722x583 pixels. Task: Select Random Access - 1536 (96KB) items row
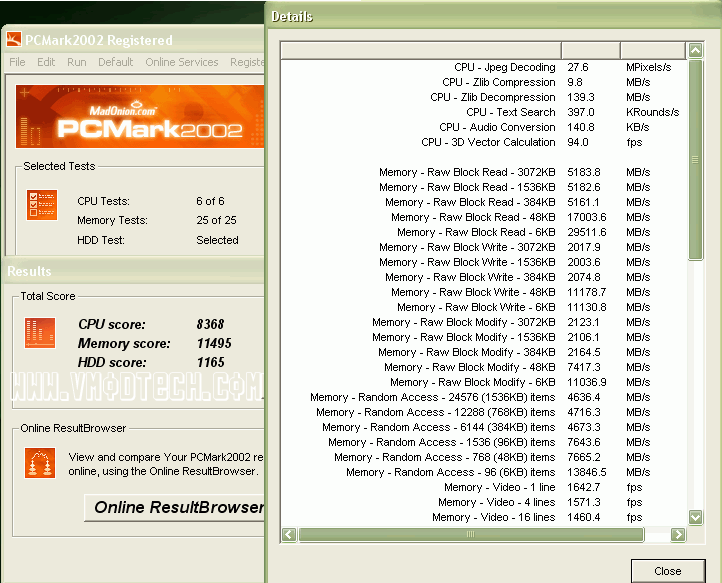pos(483,443)
